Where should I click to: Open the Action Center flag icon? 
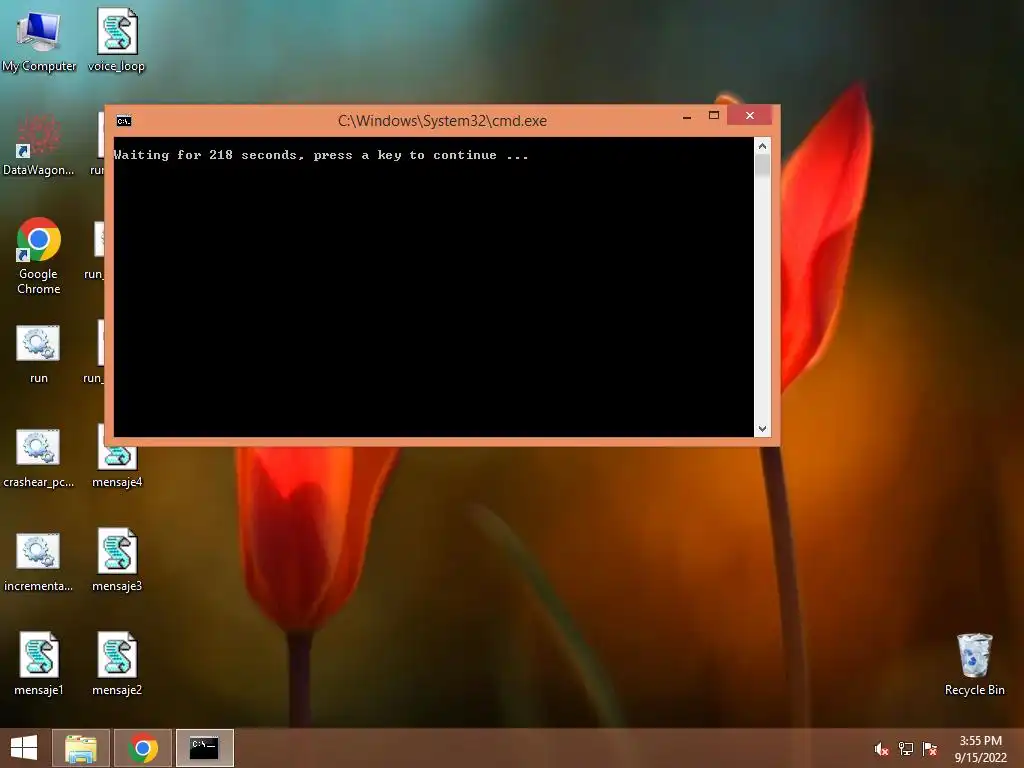[929, 749]
